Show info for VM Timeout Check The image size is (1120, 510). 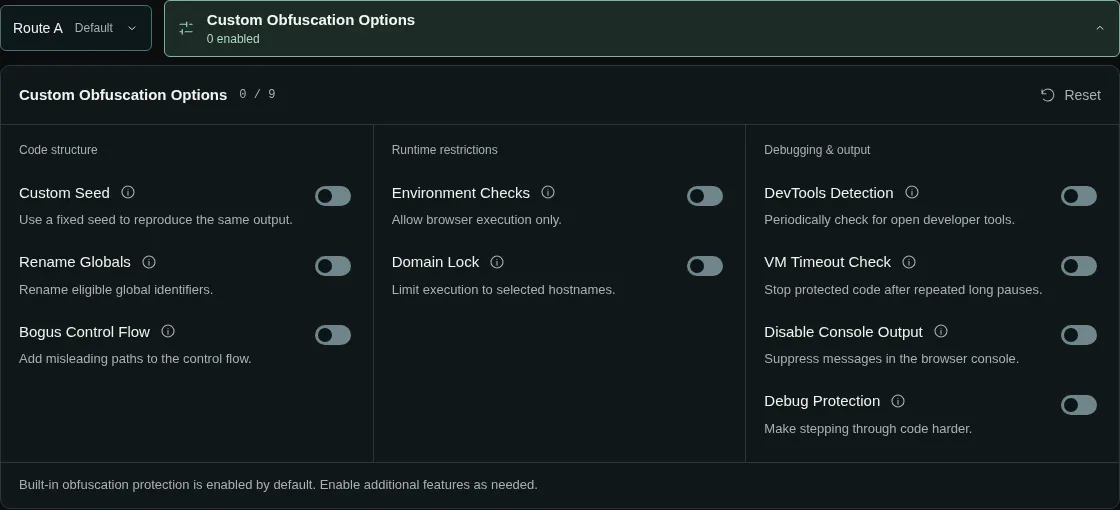coord(909,262)
